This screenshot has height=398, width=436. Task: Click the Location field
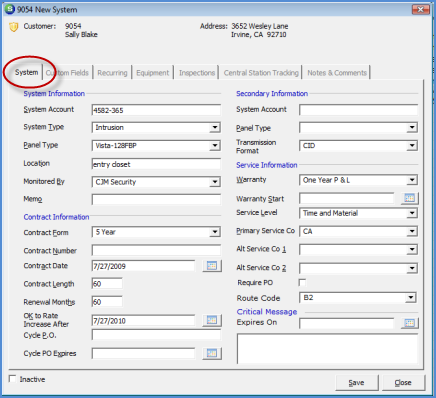[x=156, y=164]
